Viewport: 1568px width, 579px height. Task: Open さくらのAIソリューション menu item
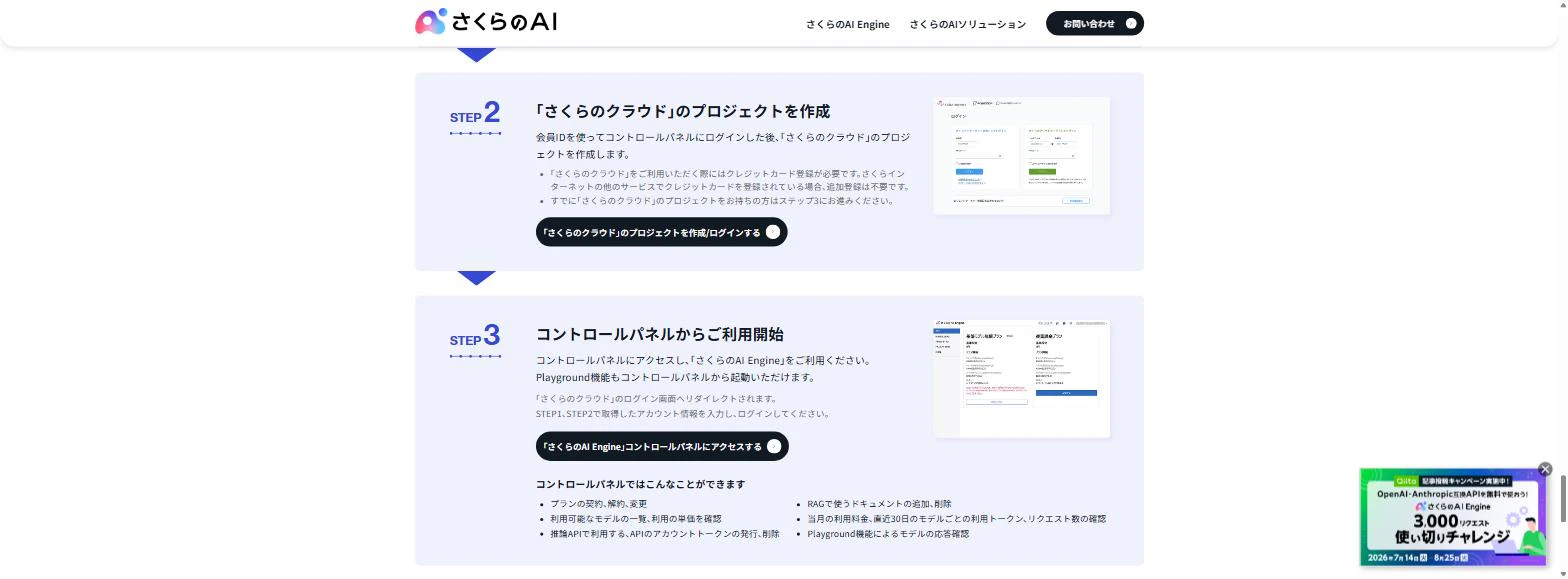tap(967, 24)
